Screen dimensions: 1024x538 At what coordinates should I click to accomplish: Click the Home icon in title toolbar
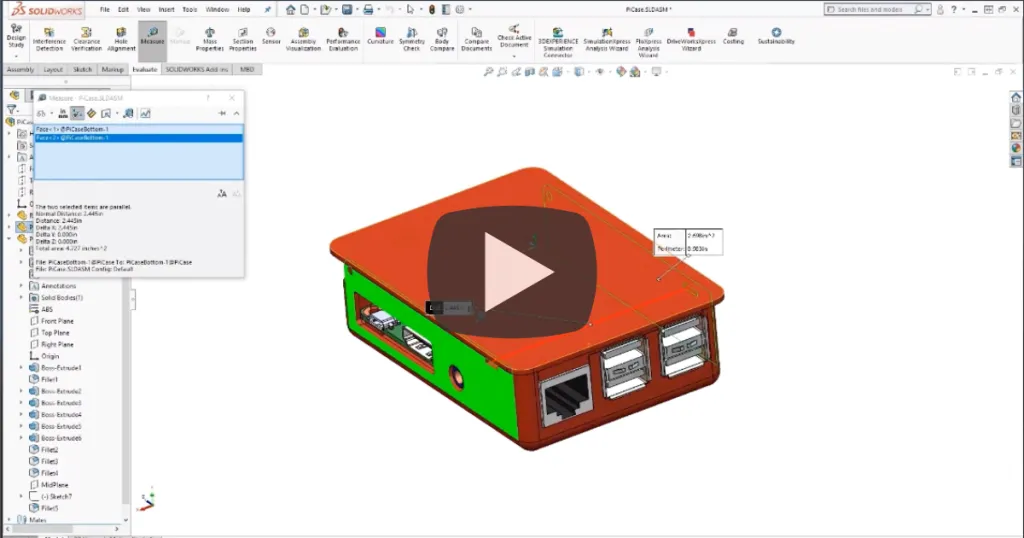tap(291, 9)
